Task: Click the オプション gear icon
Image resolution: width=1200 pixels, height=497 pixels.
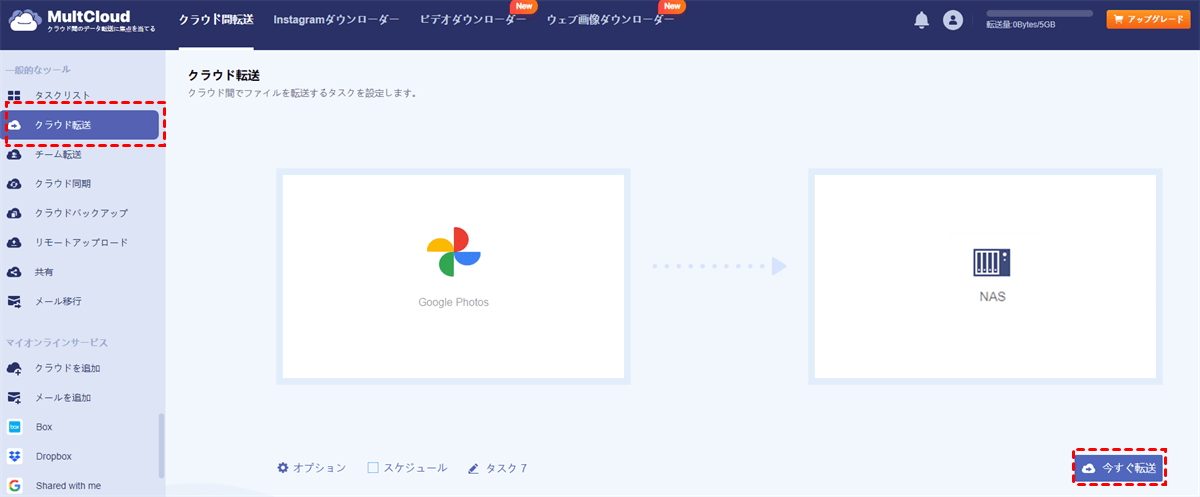Action: point(283,468)
